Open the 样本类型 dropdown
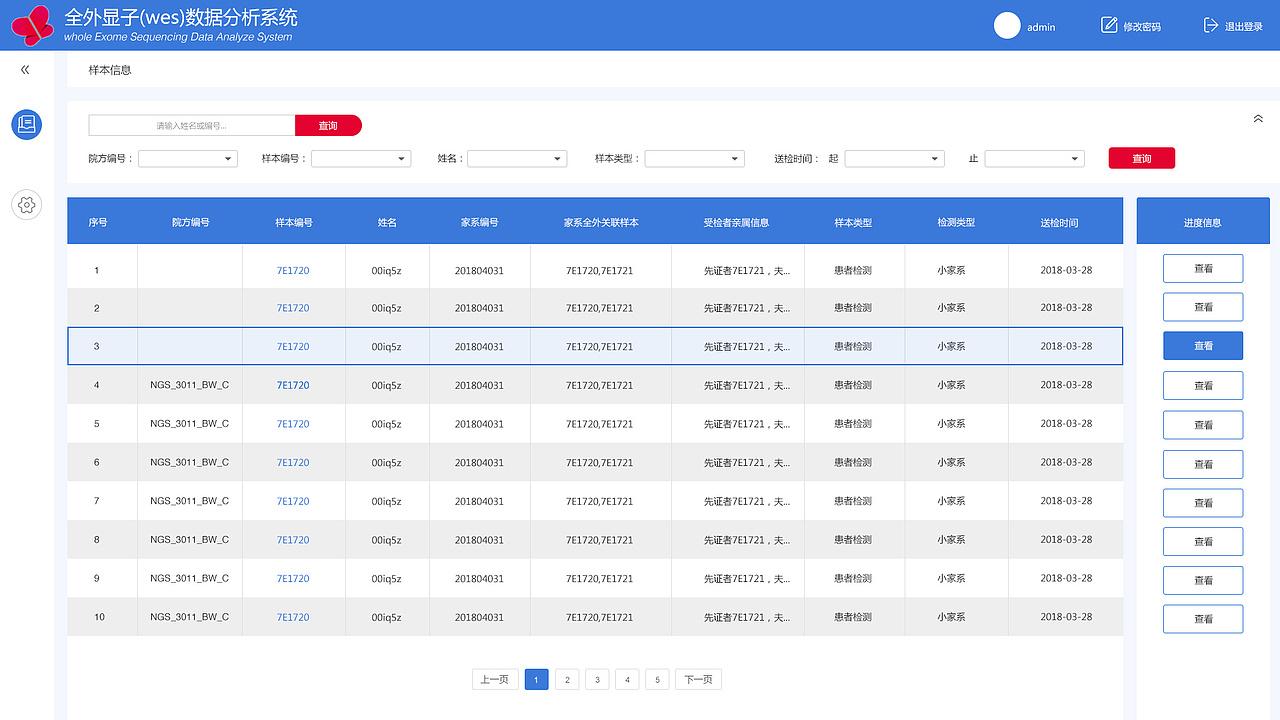The image size is (1280, 720). click(695, 158)
